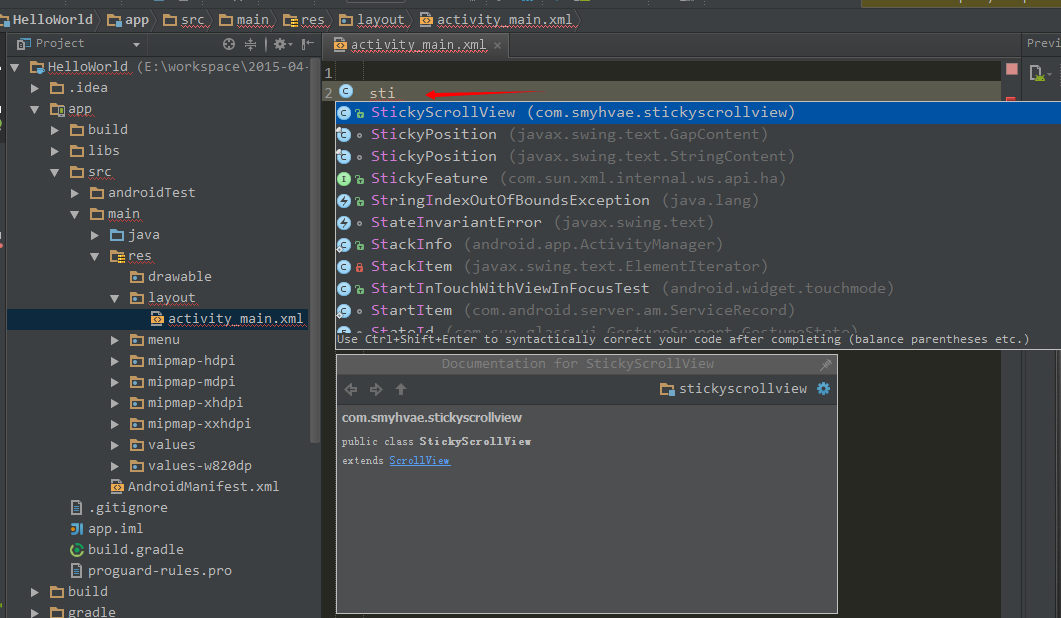Go back in documentation popup
Image resolution: width=1061 pixels, height=618 pixels.
[x=351, y=389]
